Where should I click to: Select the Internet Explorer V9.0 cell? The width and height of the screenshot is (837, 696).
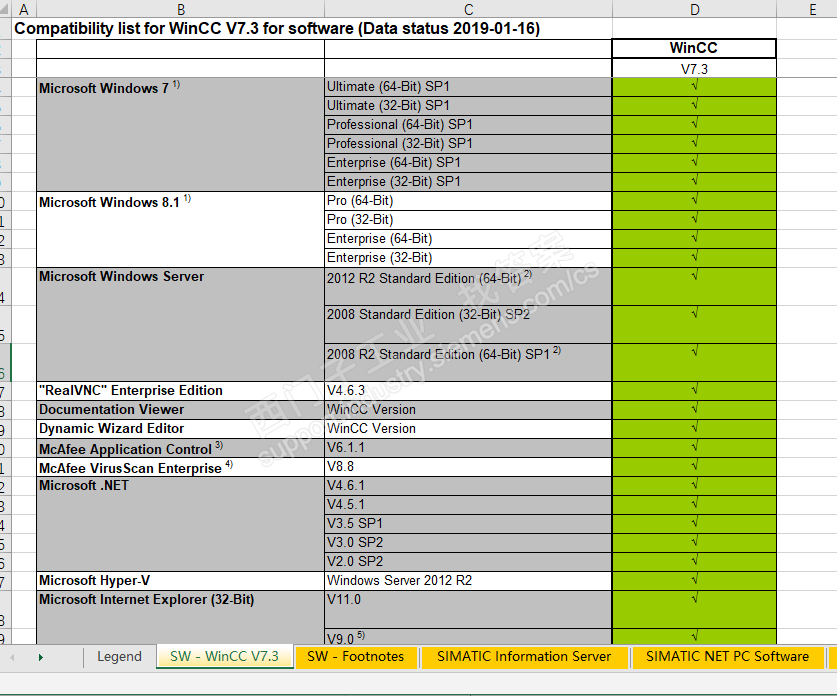click(468, 636)
